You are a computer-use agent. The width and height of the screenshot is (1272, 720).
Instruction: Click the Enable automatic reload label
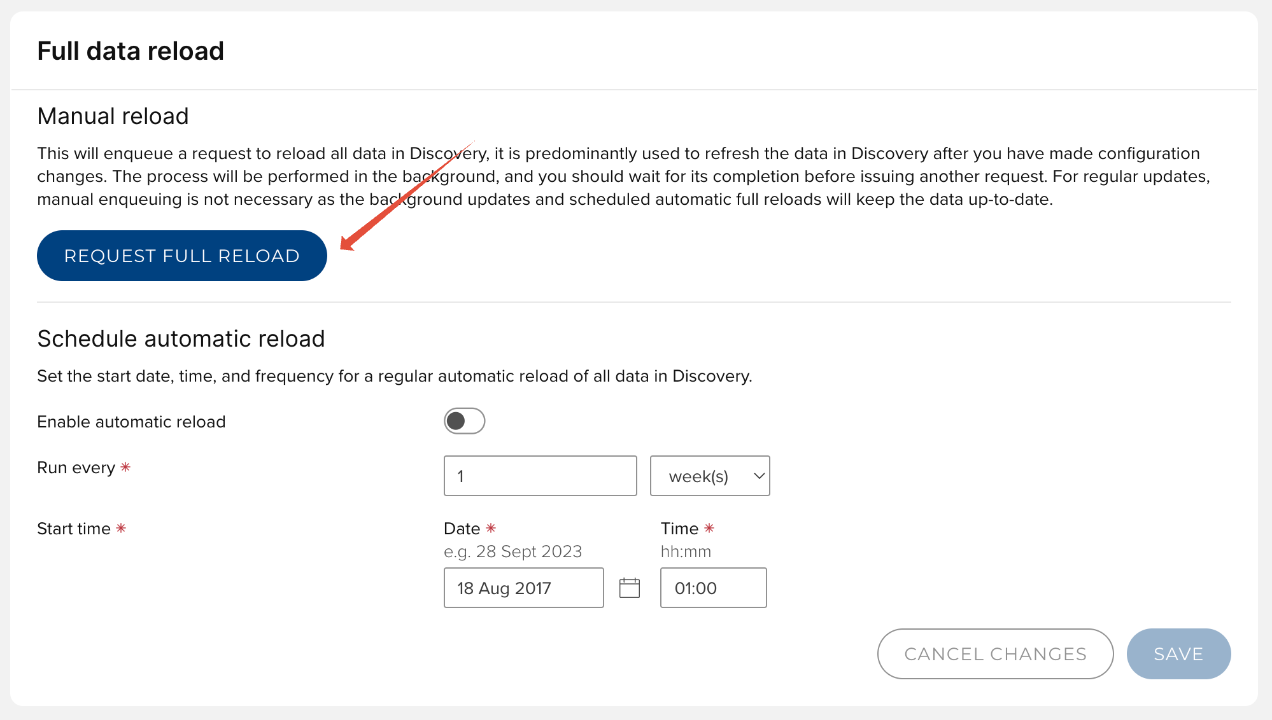[131, 422]
